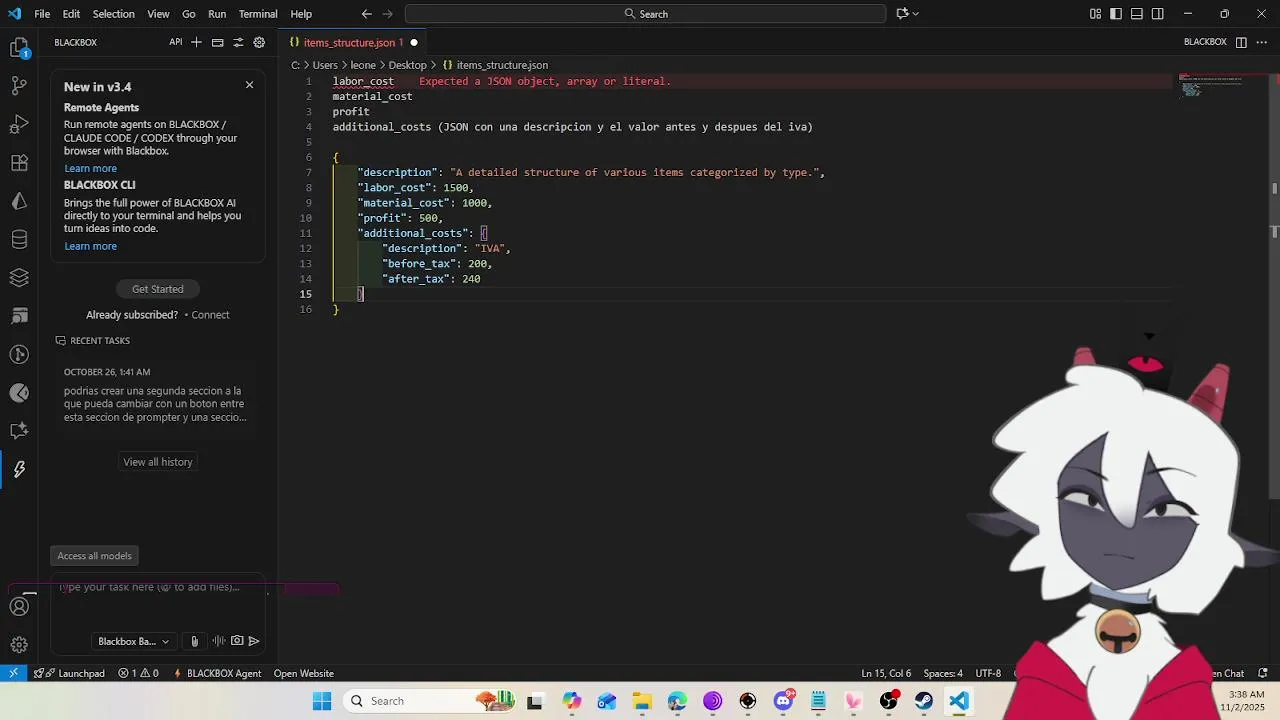Open BLACKBOX panel sliders settings icon
Screen dimensions: 1280x720
[x=238, y=42]
